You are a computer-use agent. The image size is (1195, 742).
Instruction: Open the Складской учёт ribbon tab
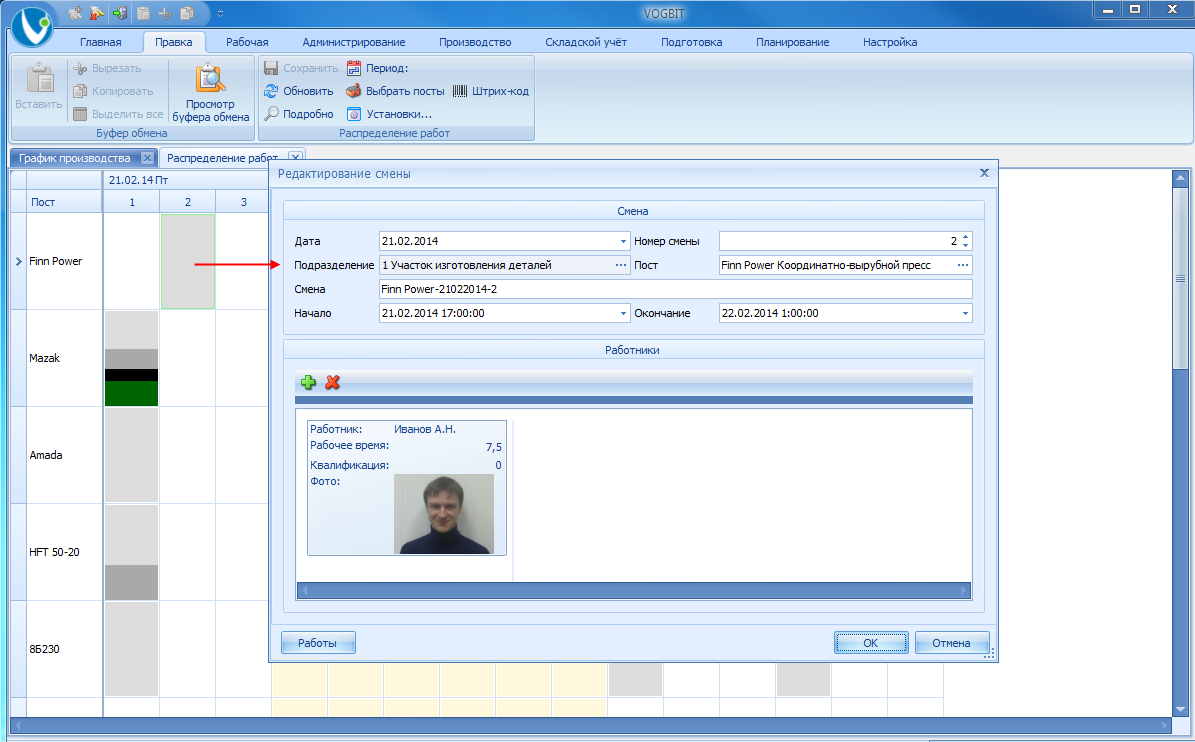click(x=586, y=42)
